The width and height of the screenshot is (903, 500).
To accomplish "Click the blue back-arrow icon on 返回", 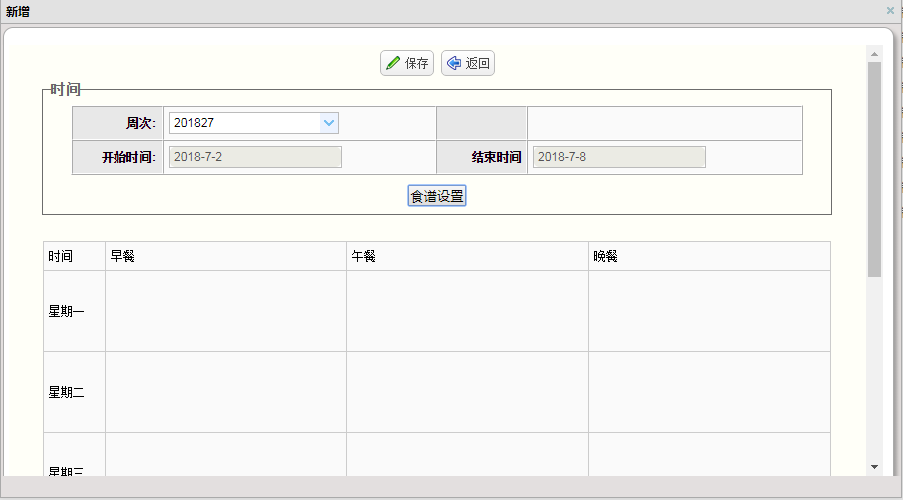I will point(454,63).
